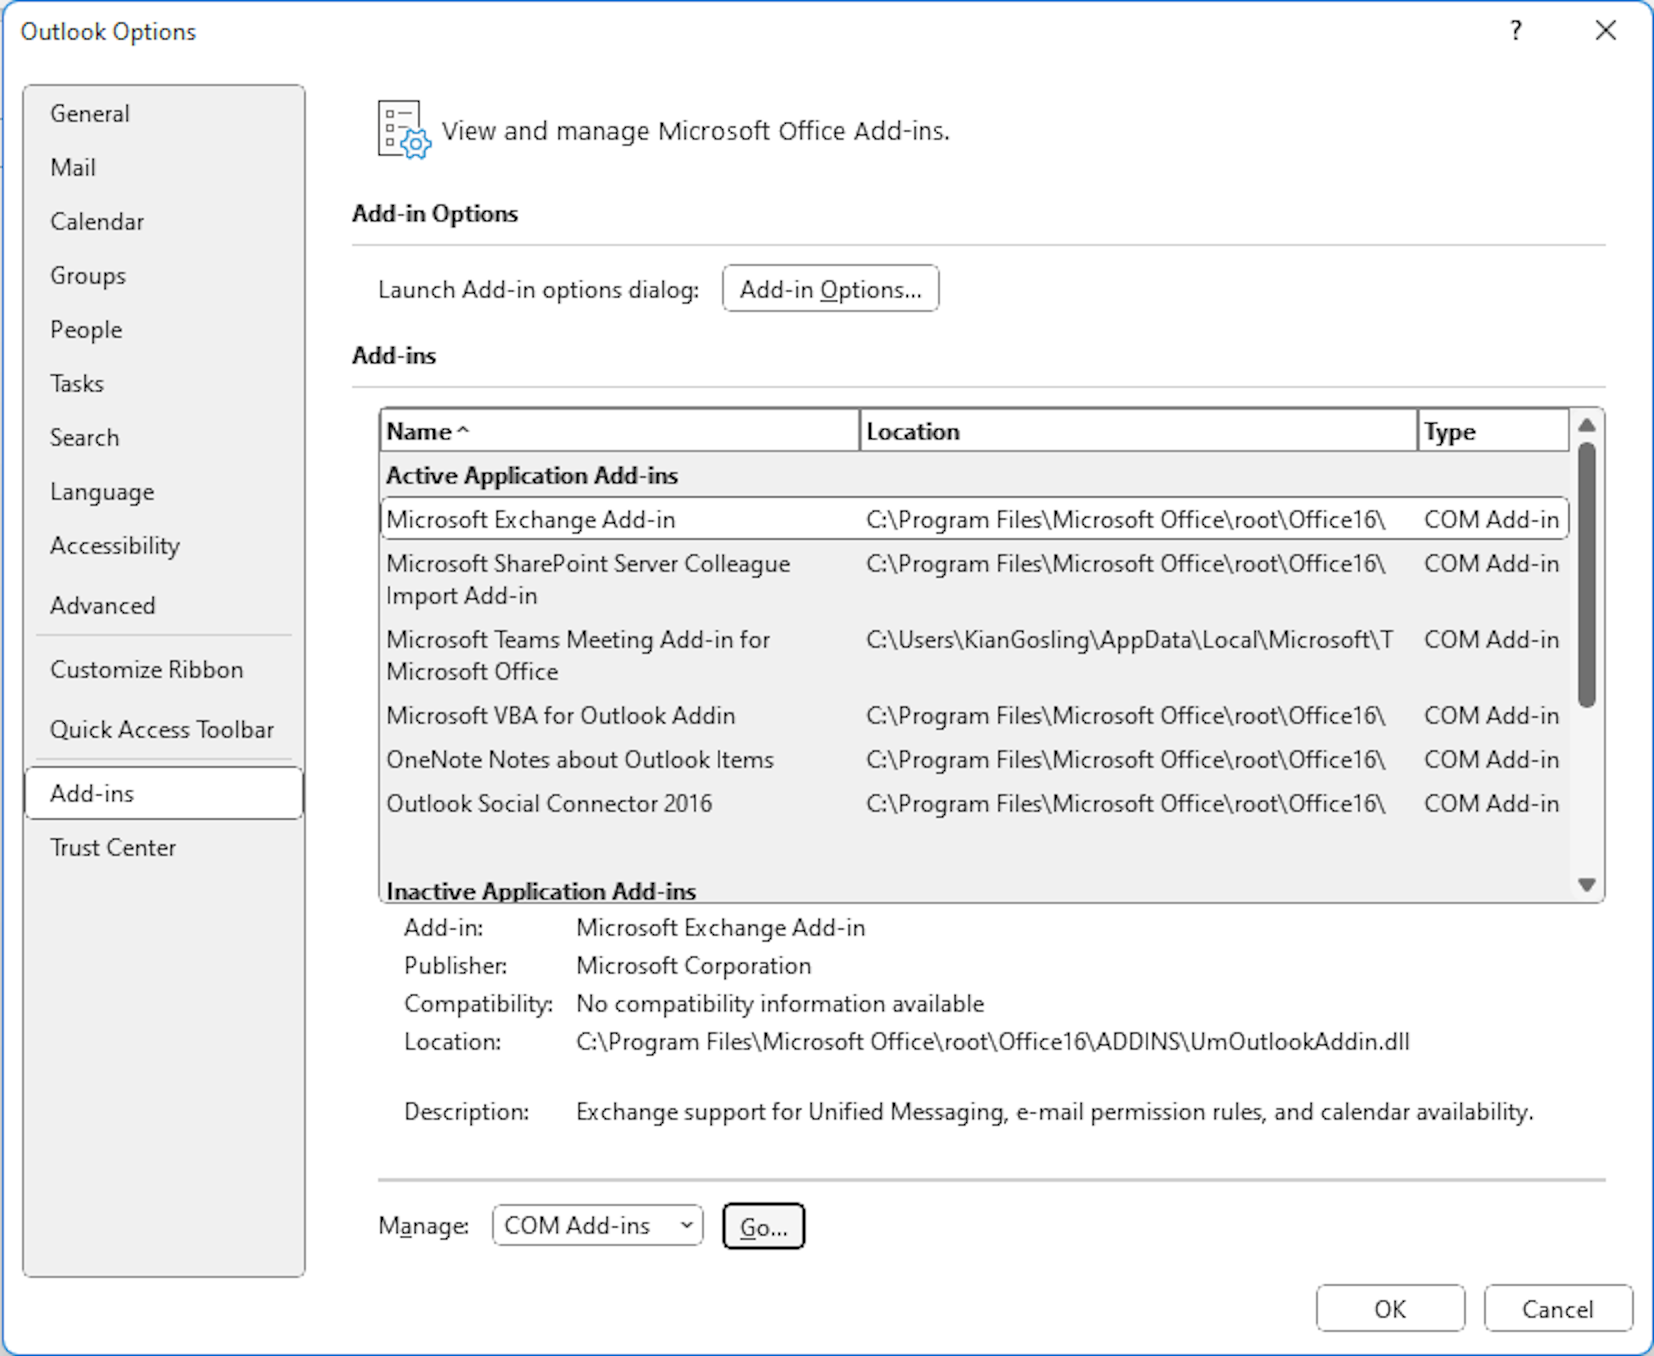Open Accessibility options category

tap(164, 545)
